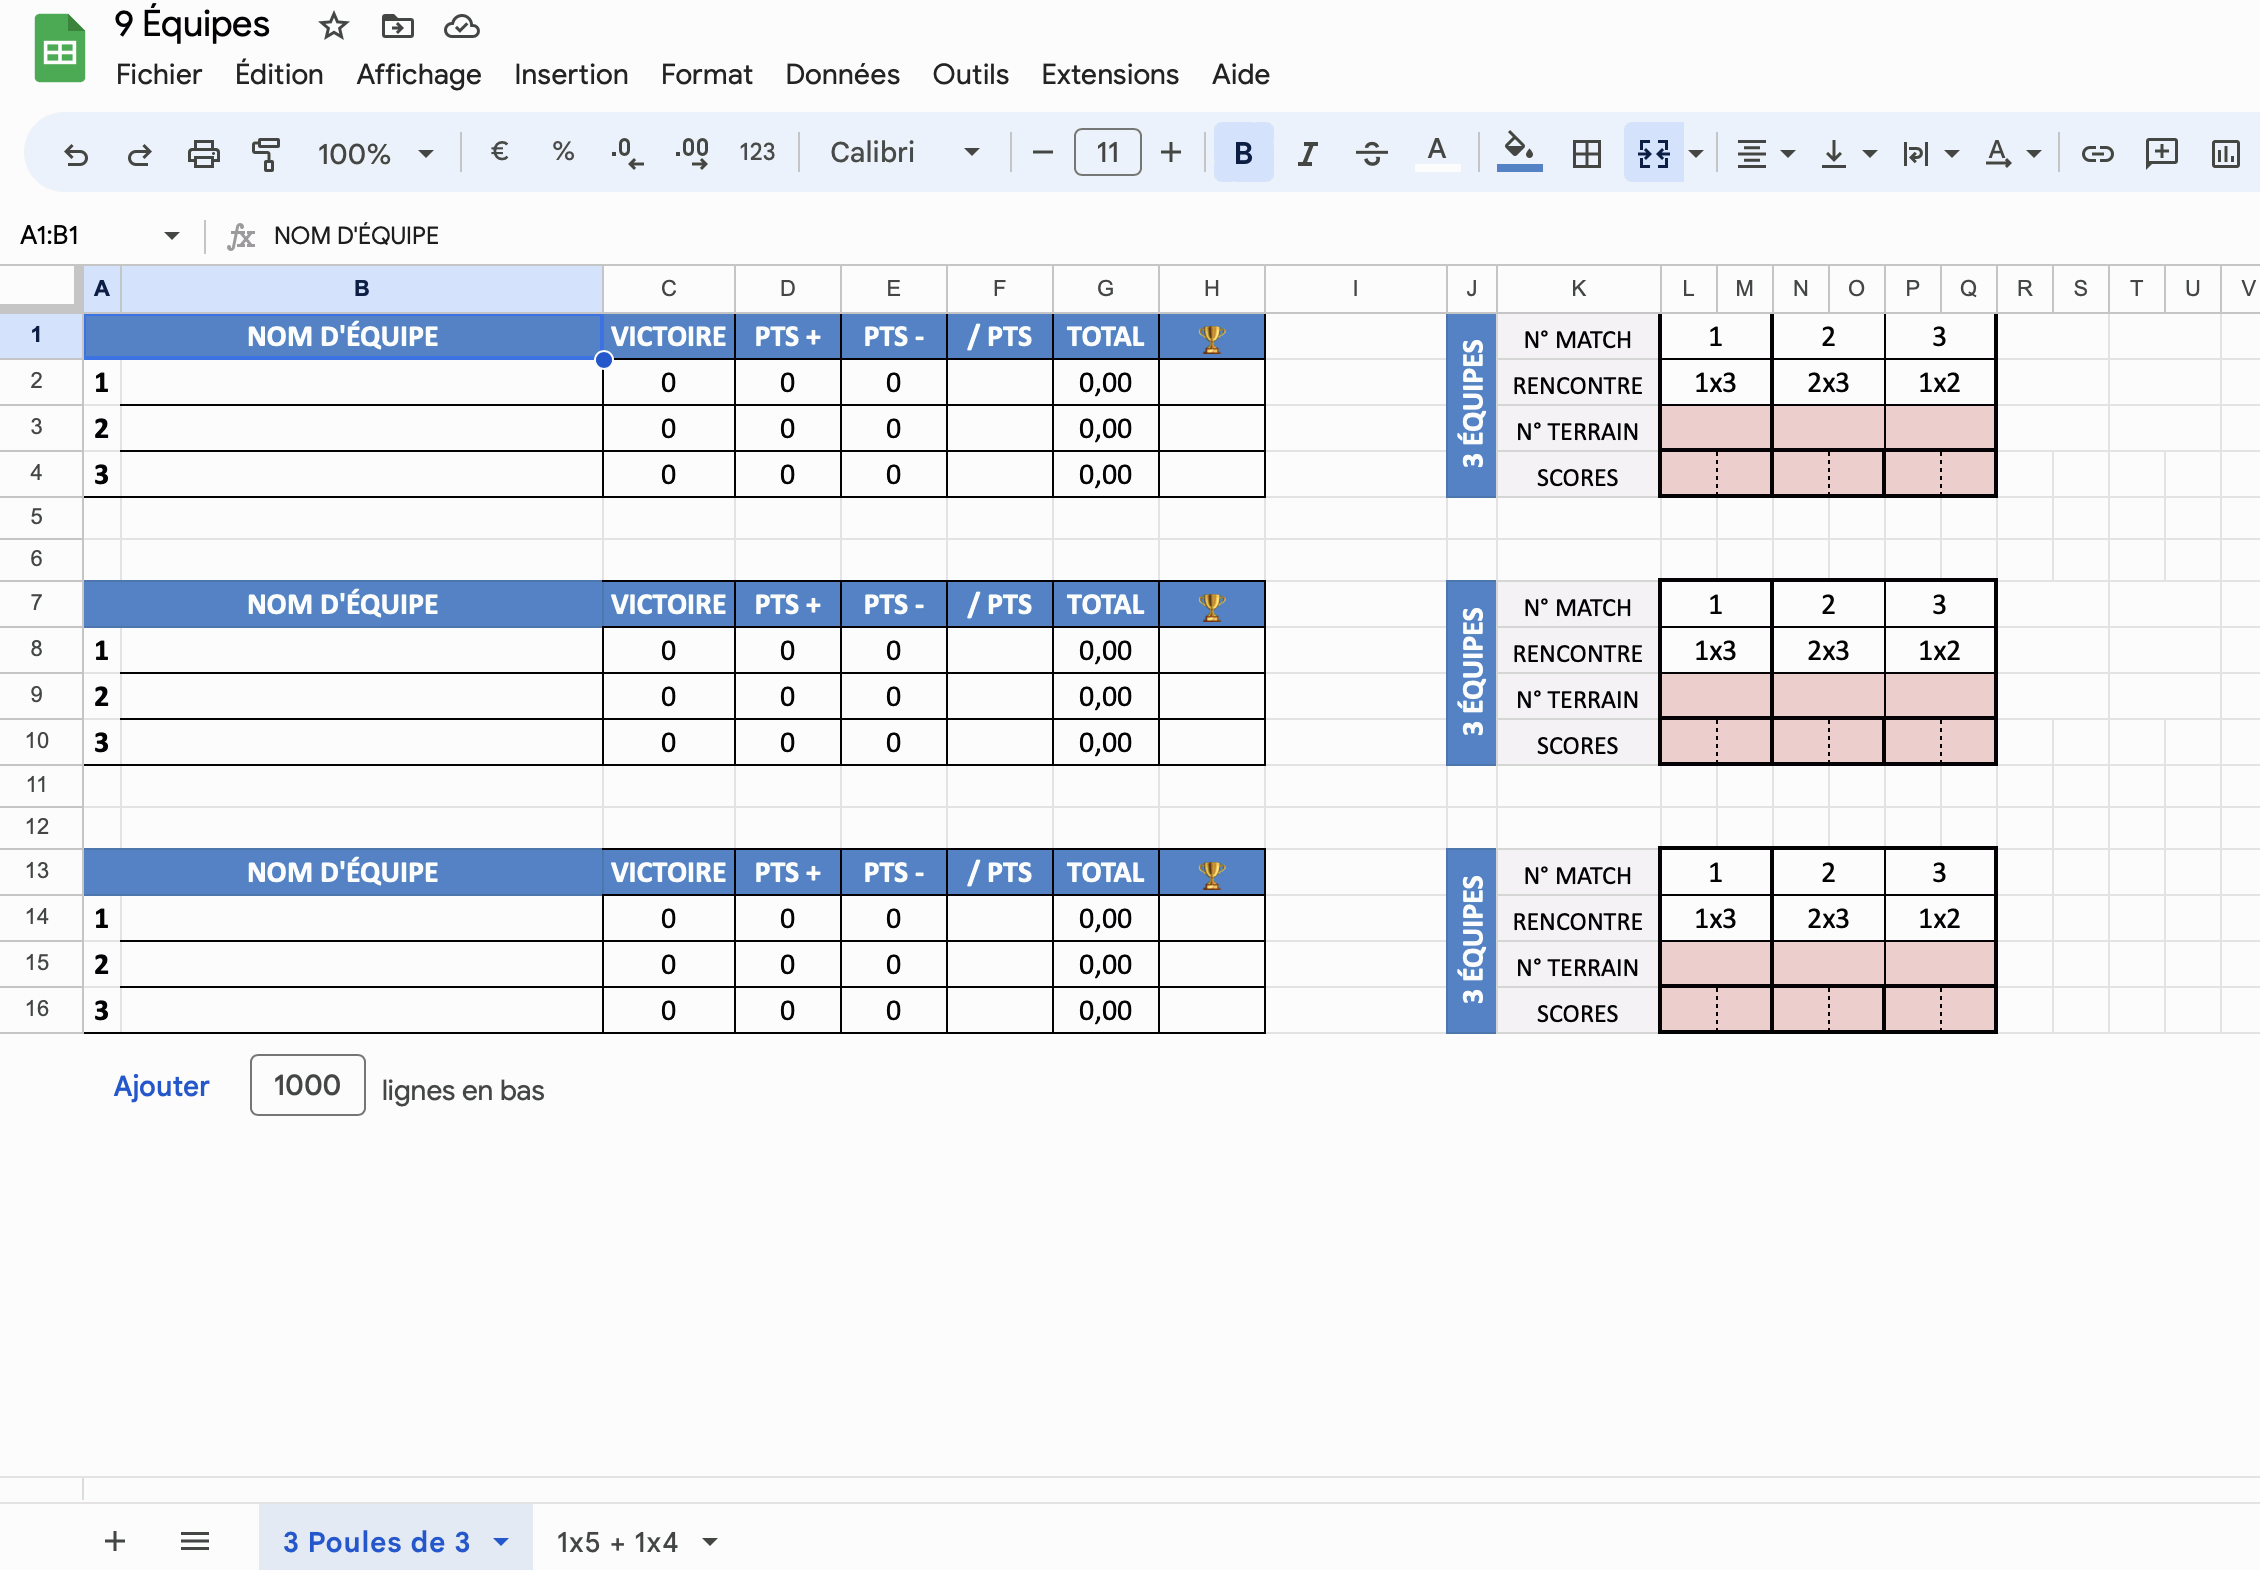Screen dimensions: 2260x1570
Task: Open the borders tool
Action: pos(1586,153)
